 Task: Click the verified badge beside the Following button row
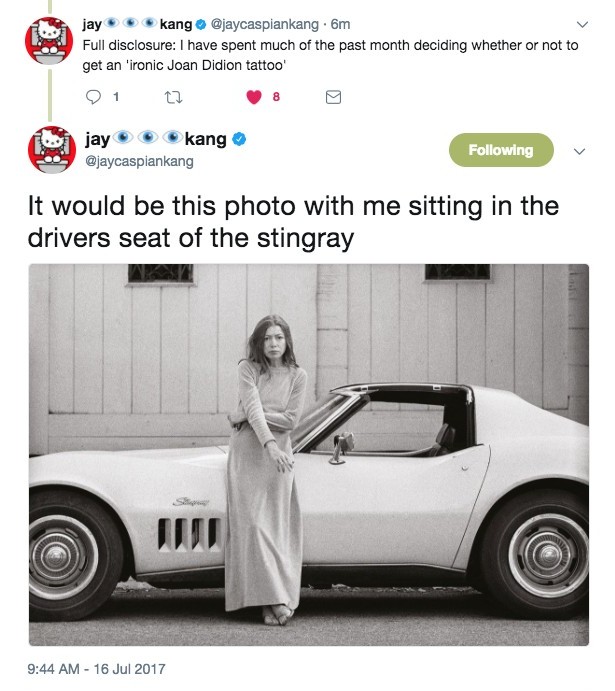[240, 140]
